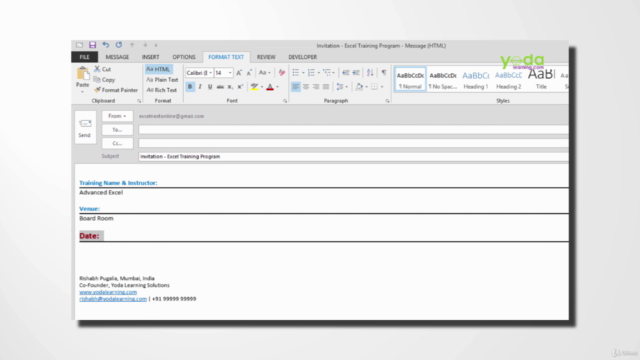The width and height of the screenshot is (640, 360).
Task: Redo the last action
Action: [119, 45]
